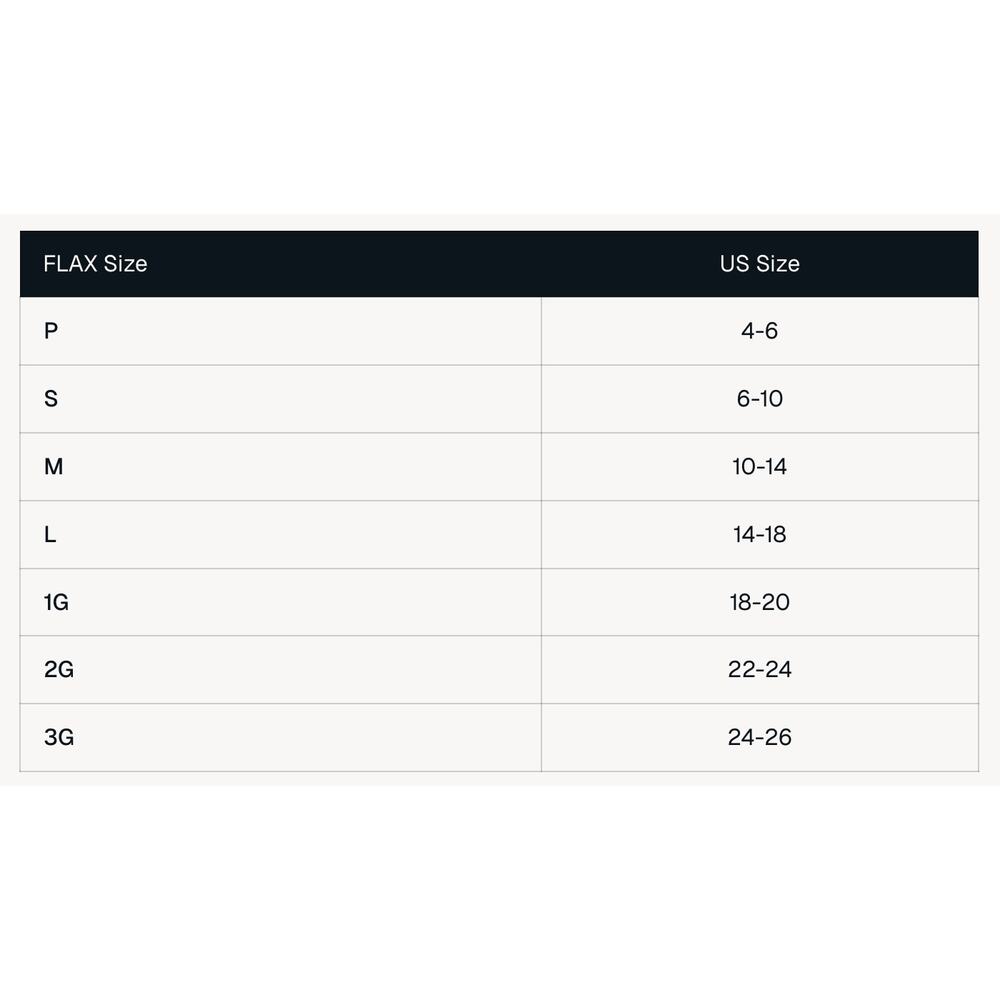
Task: Click the letter G in 3G
Action: pyautogui.click(x=66, y=737)
